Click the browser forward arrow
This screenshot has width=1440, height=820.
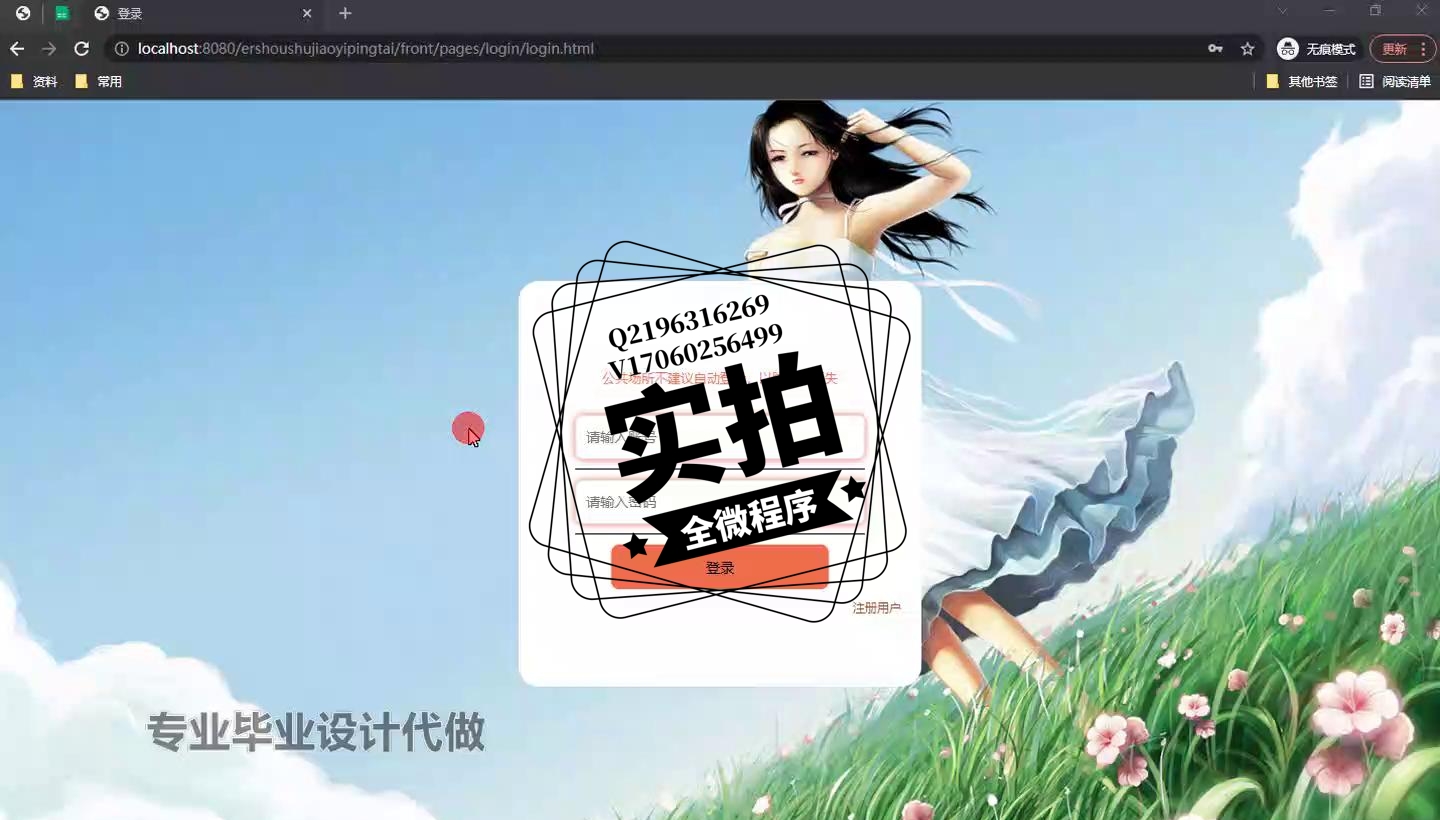pos(49,49)
